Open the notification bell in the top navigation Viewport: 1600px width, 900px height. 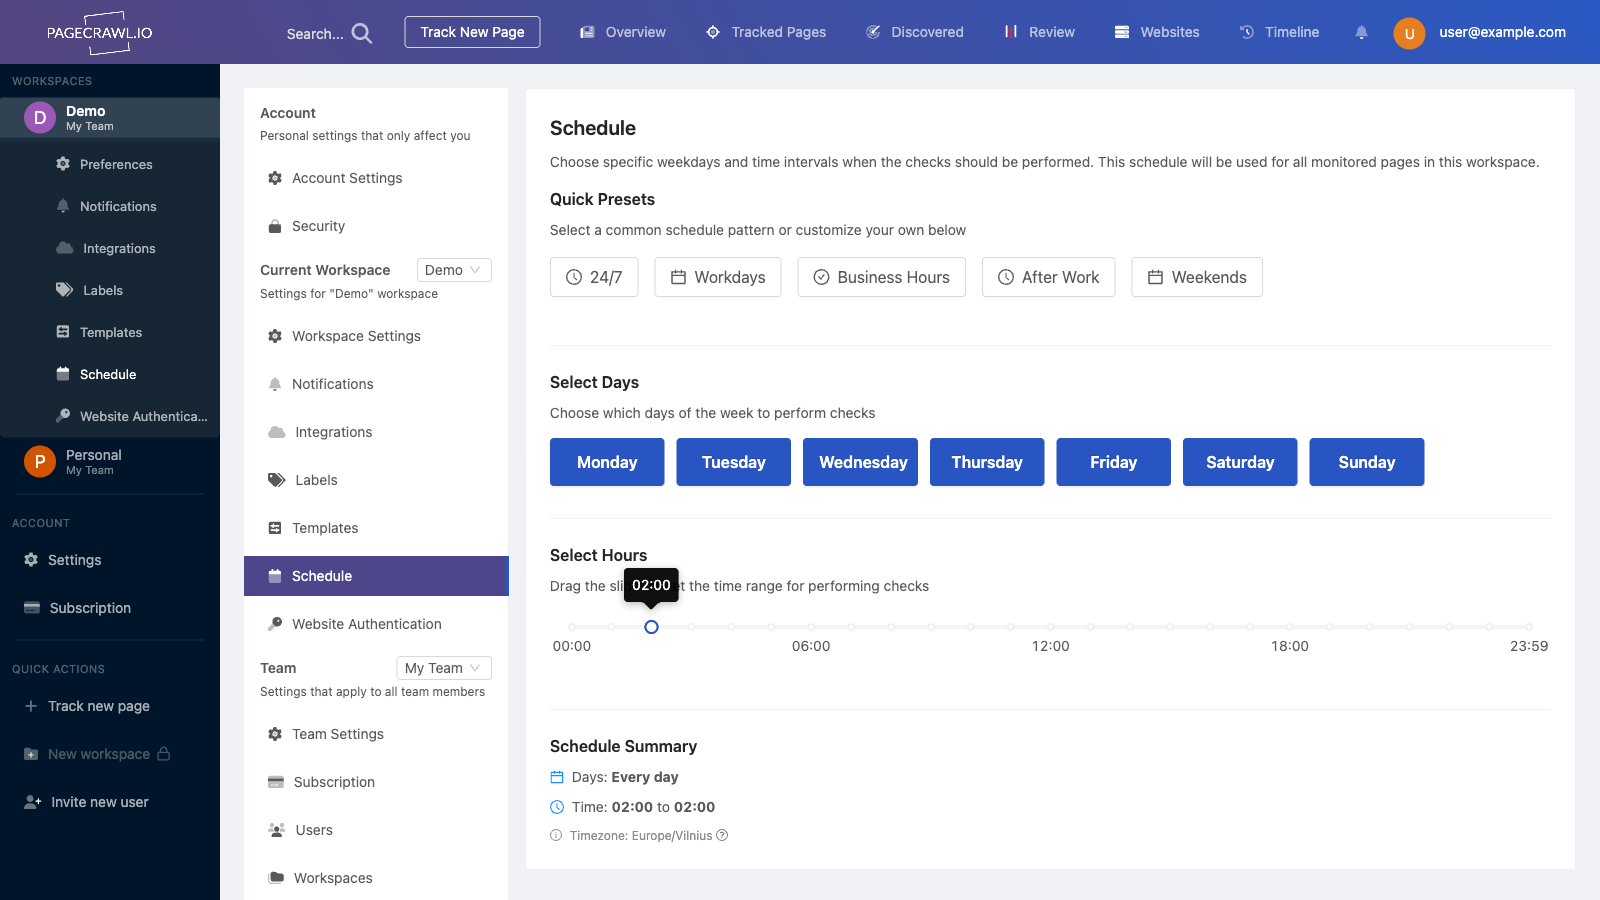tap(1362, 32)
